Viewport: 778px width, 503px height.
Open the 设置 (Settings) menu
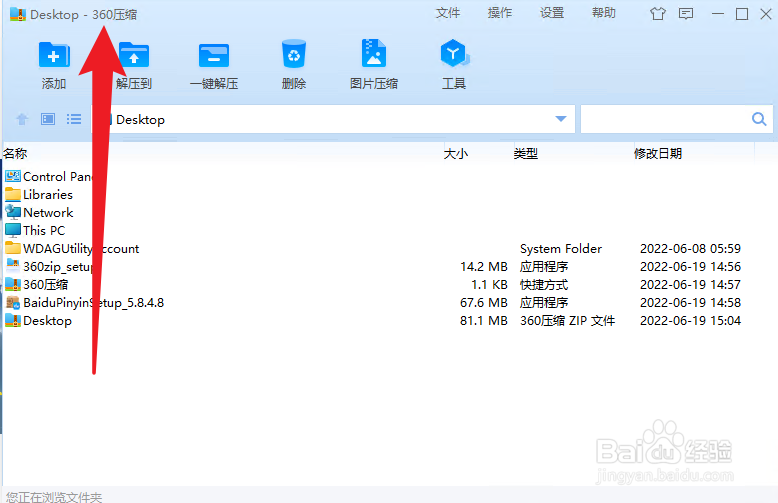552,13
